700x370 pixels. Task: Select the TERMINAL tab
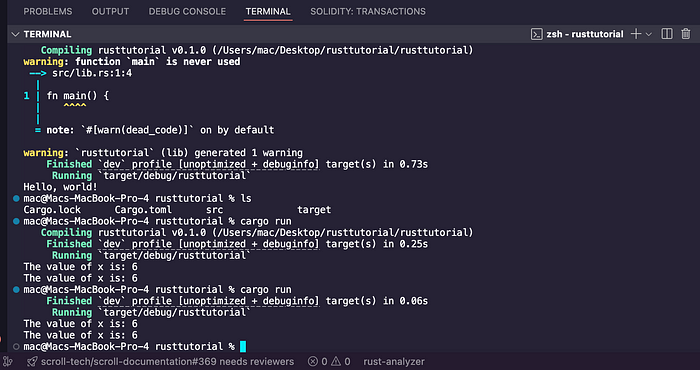point(268,12)
